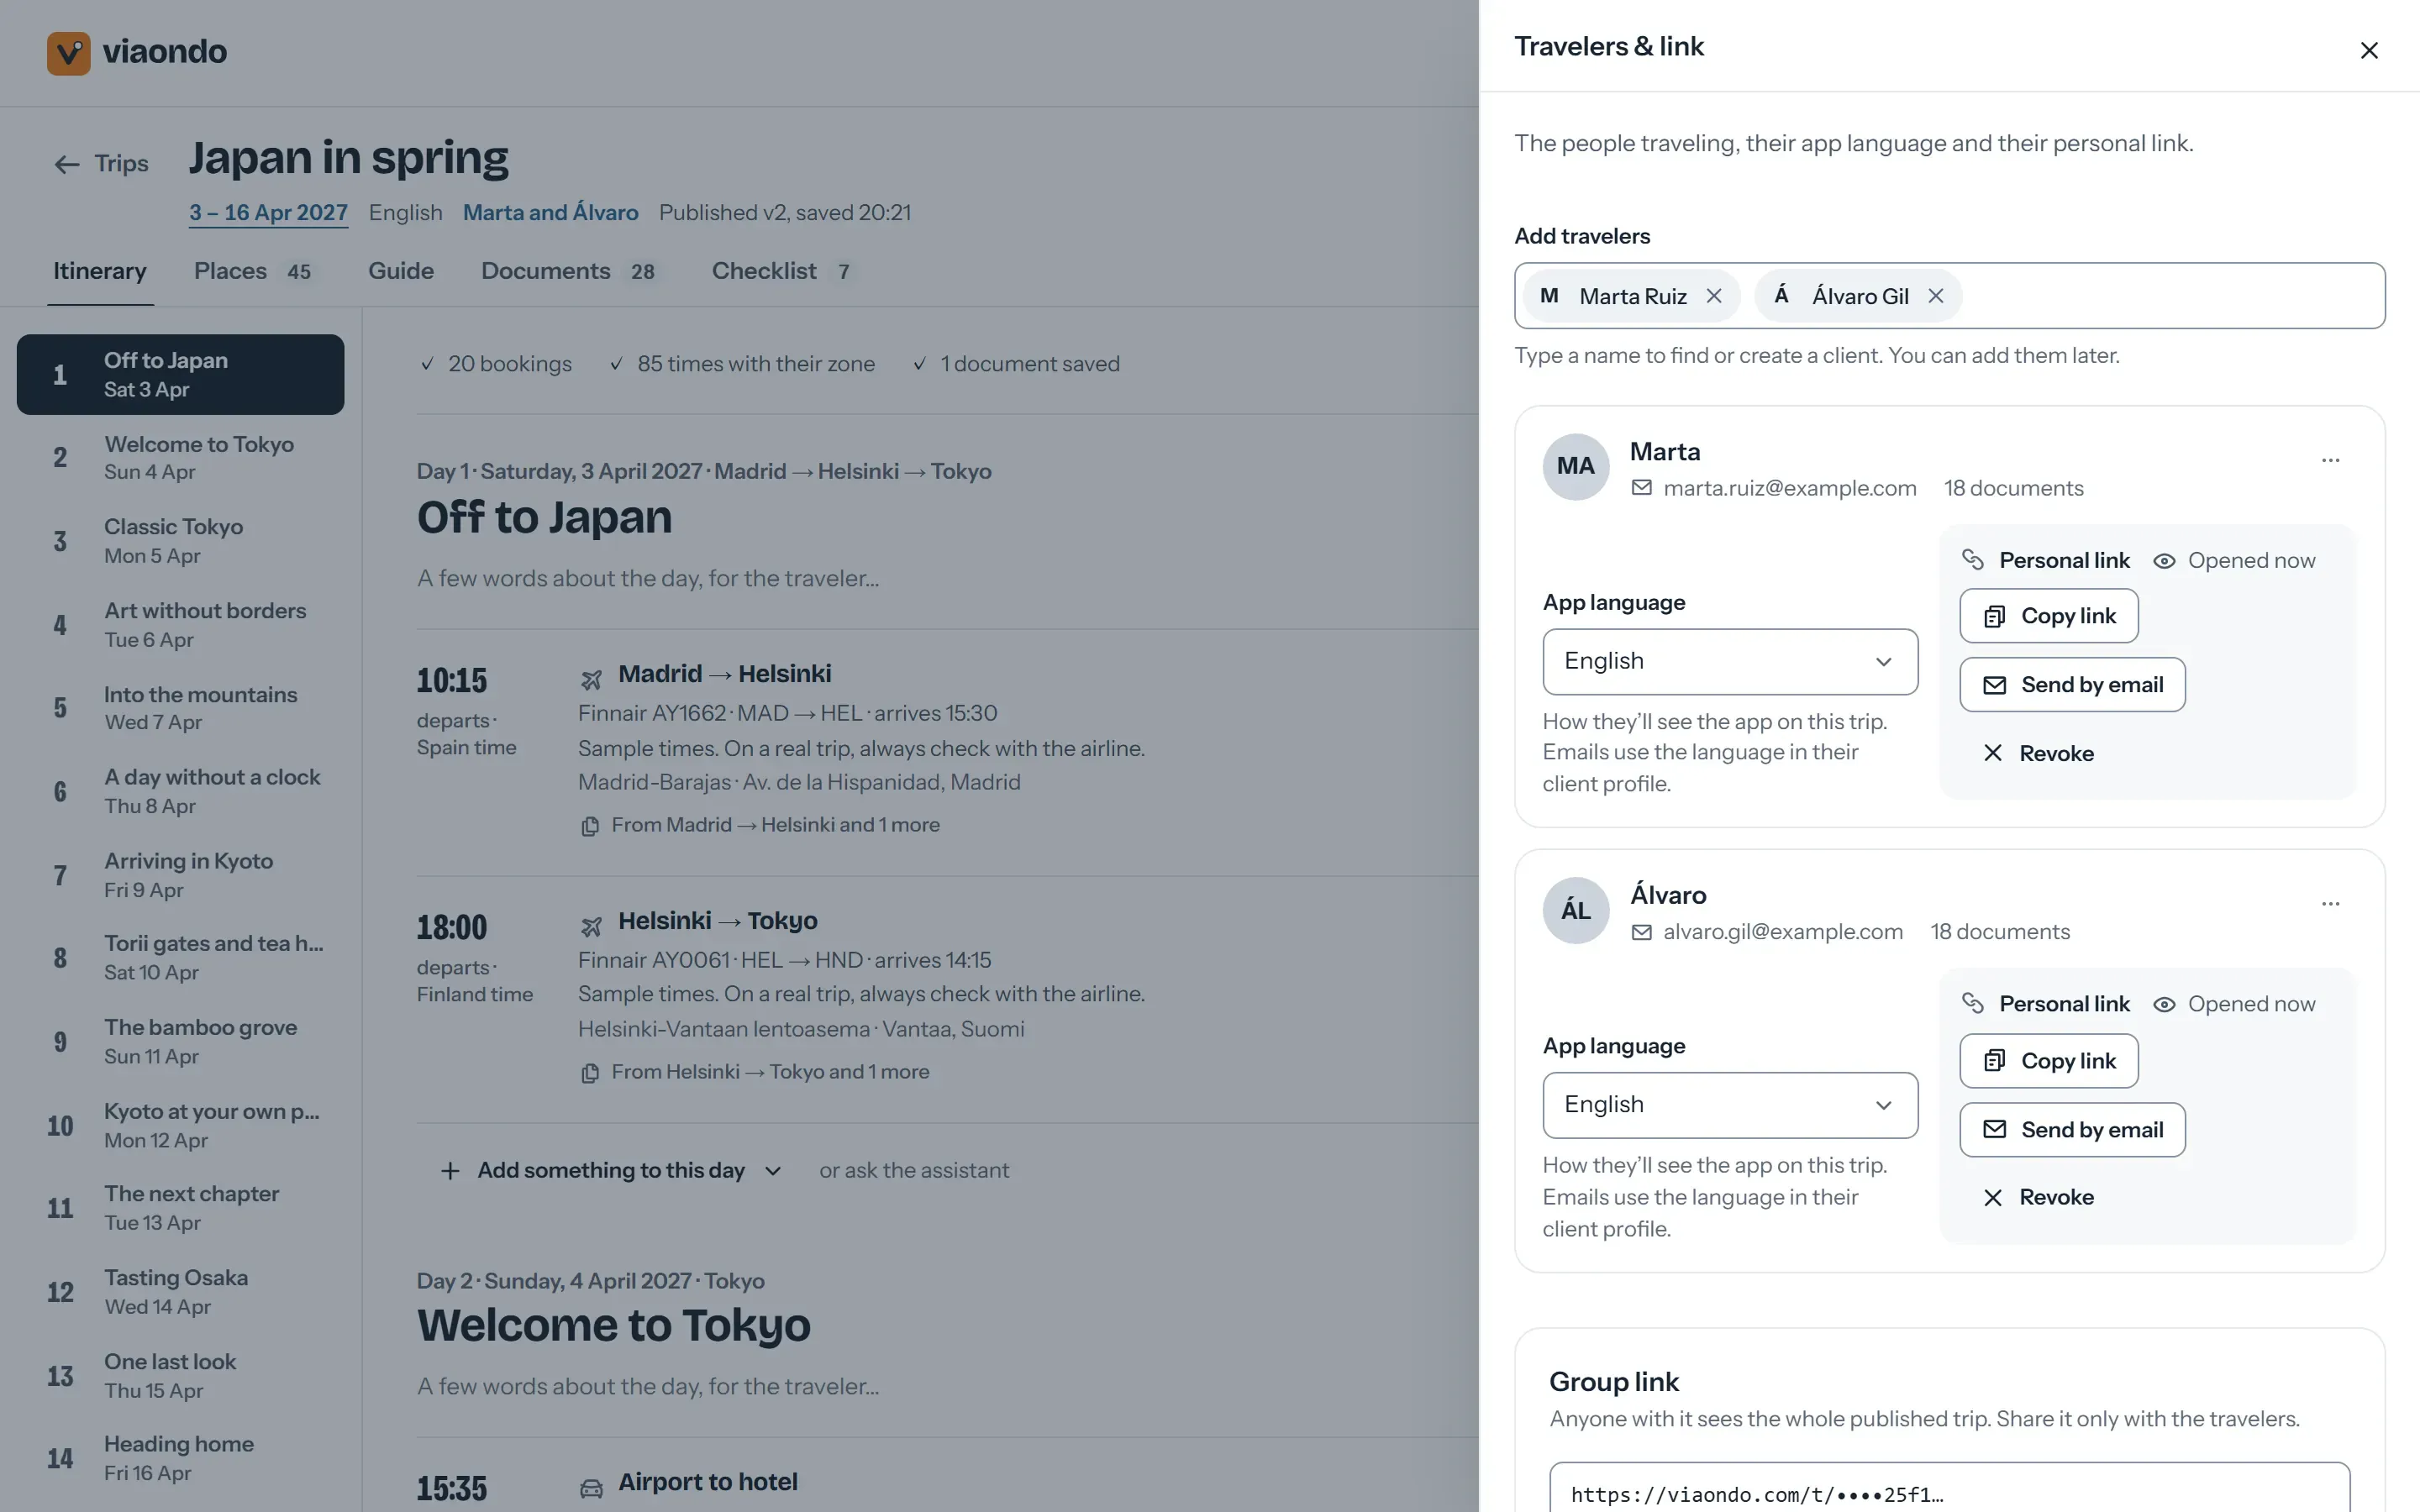The width and height of the screenshot is (2420, 1512).
Task: Remove Álvaro Gil chip from travelers
Action: [1936, 296]
